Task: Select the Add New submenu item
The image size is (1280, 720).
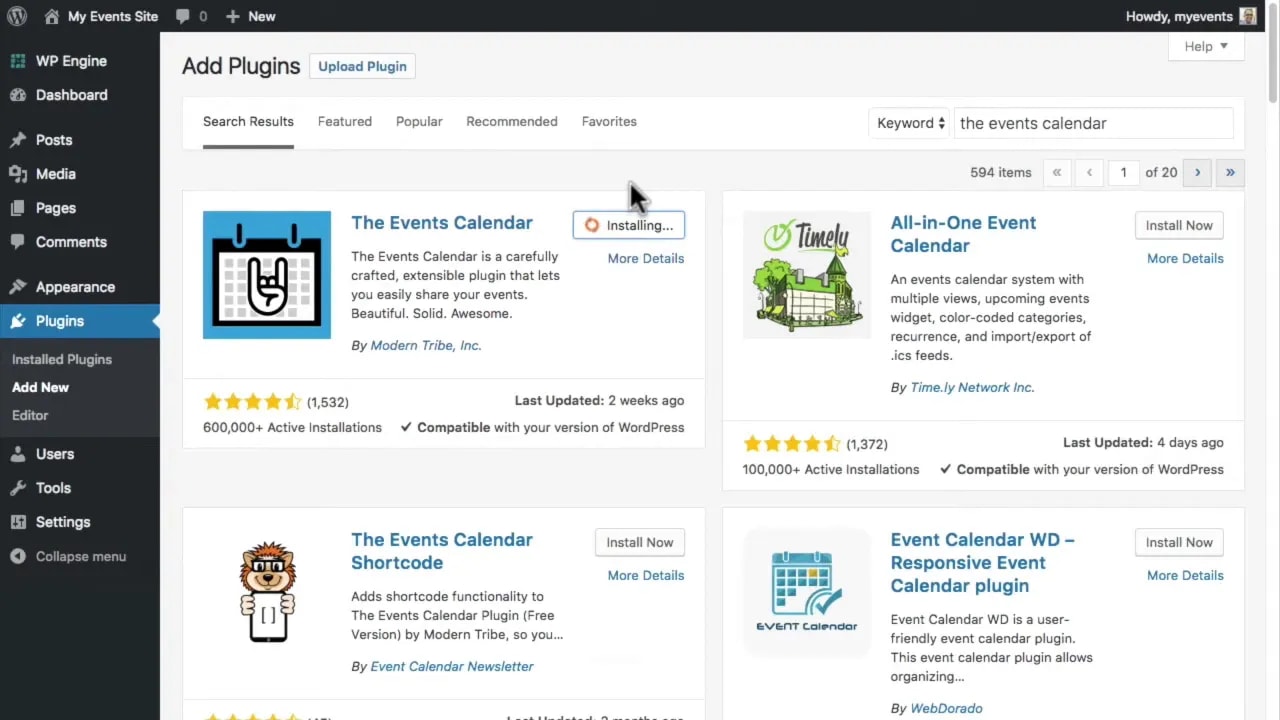Action: click(40, 387)
